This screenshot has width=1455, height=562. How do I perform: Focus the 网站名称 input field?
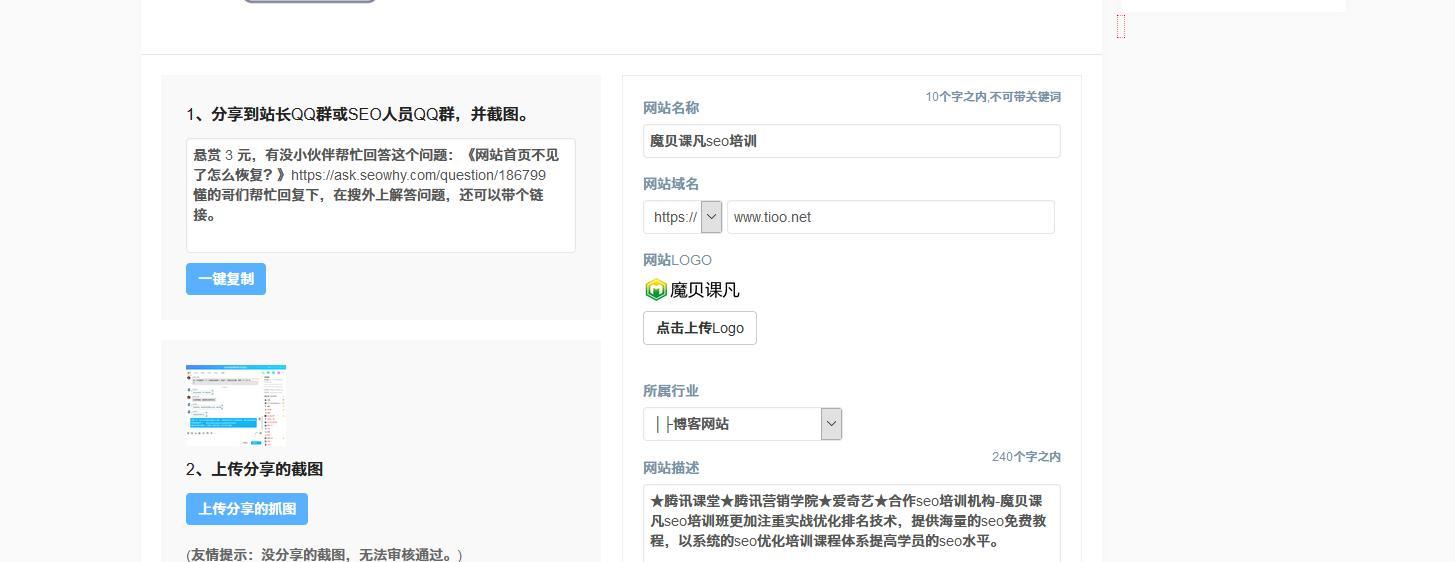(852, 141)
